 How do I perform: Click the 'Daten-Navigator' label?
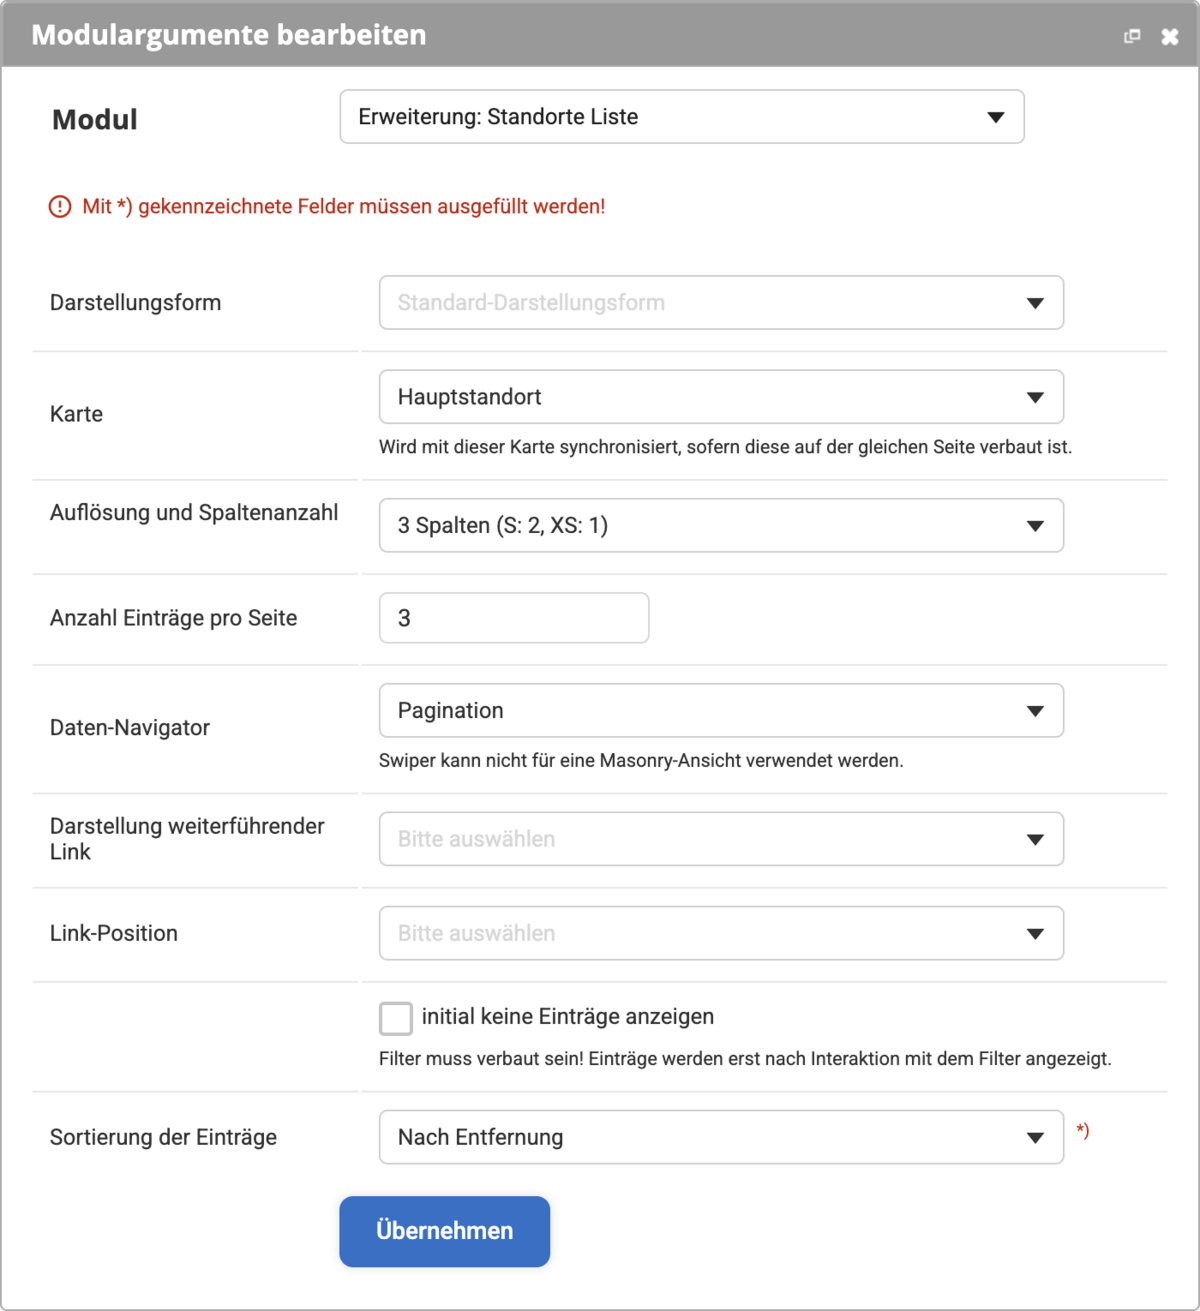tap(130, 728)
